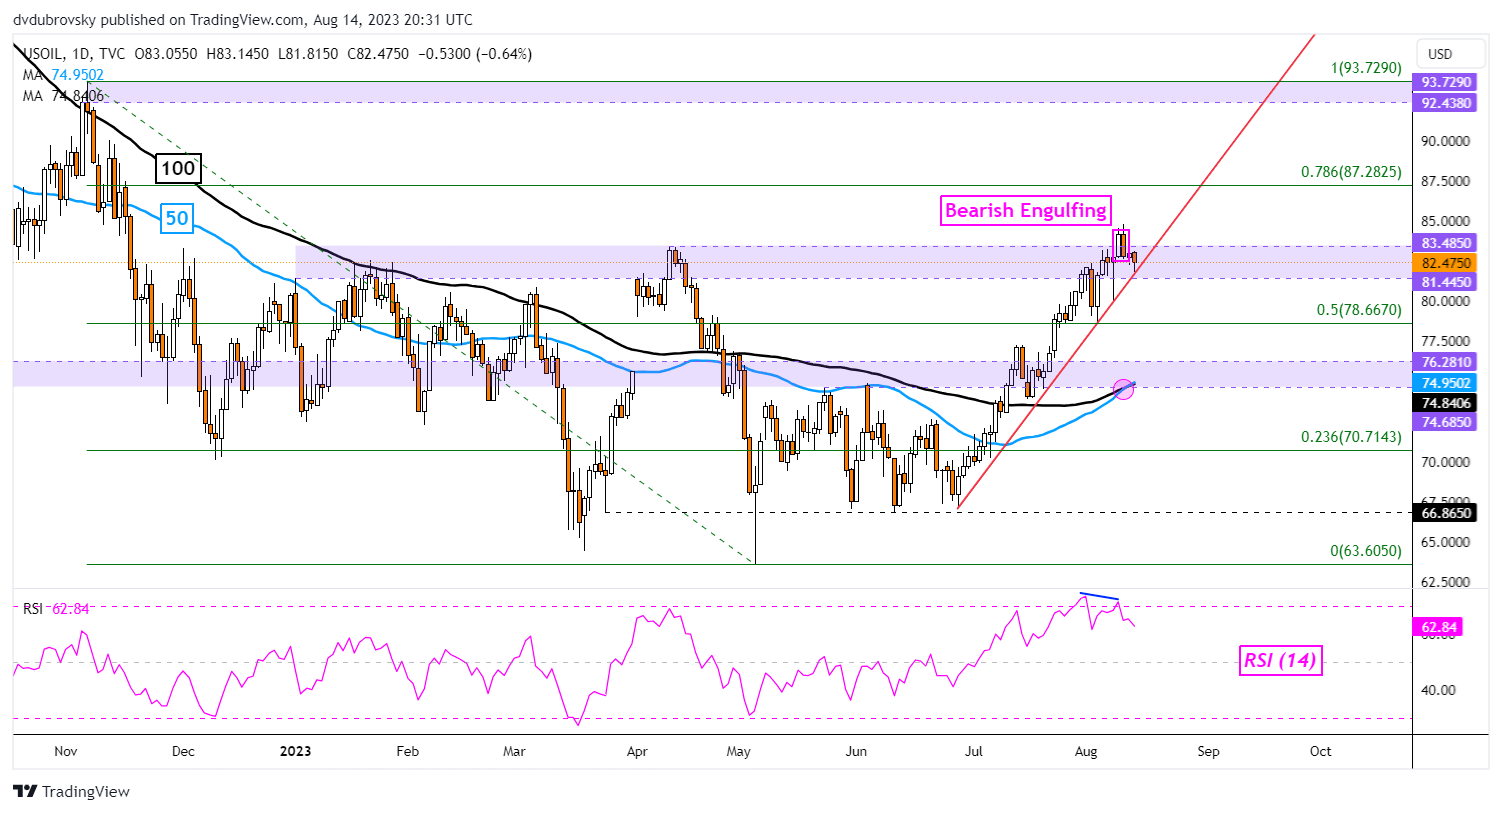
Task: Click the Bearish Engulfing annotation label
Action: click(x=1026, y=210)
